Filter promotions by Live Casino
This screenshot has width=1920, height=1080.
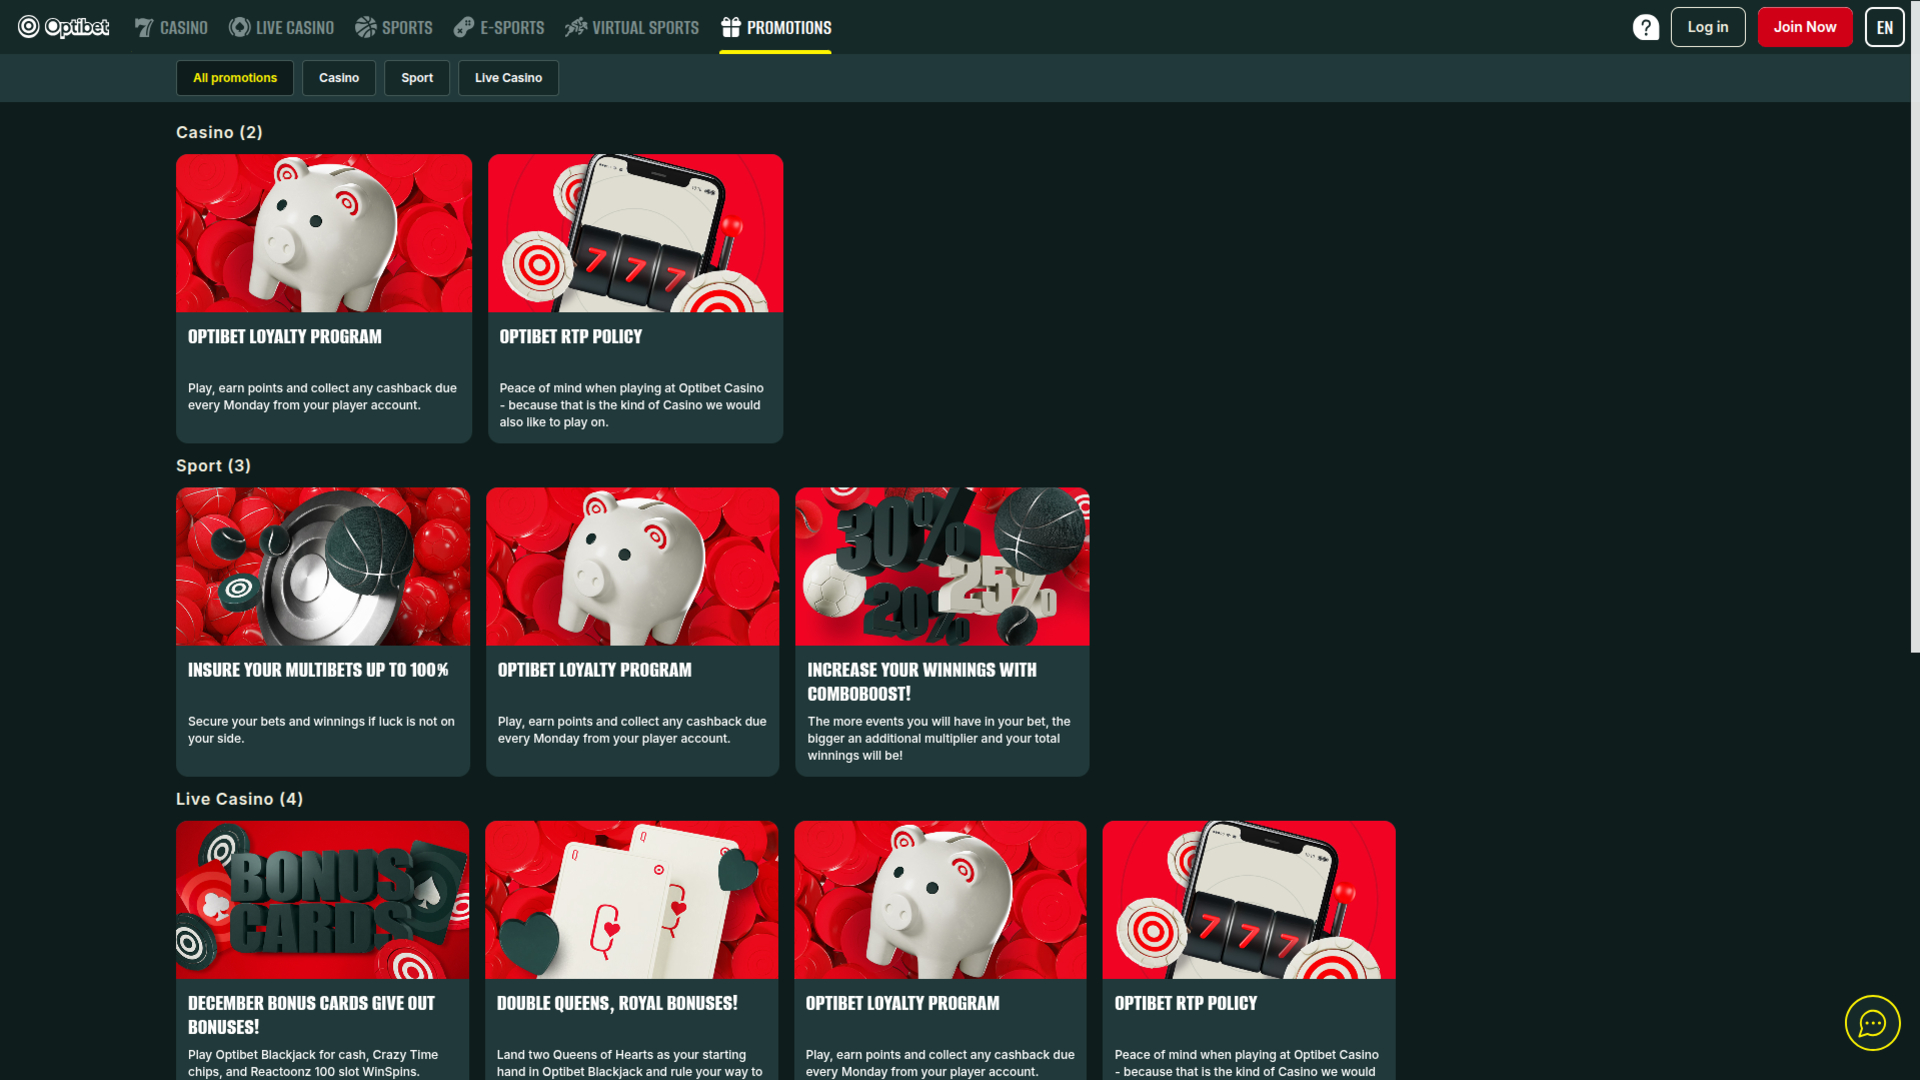coord(508,78)
